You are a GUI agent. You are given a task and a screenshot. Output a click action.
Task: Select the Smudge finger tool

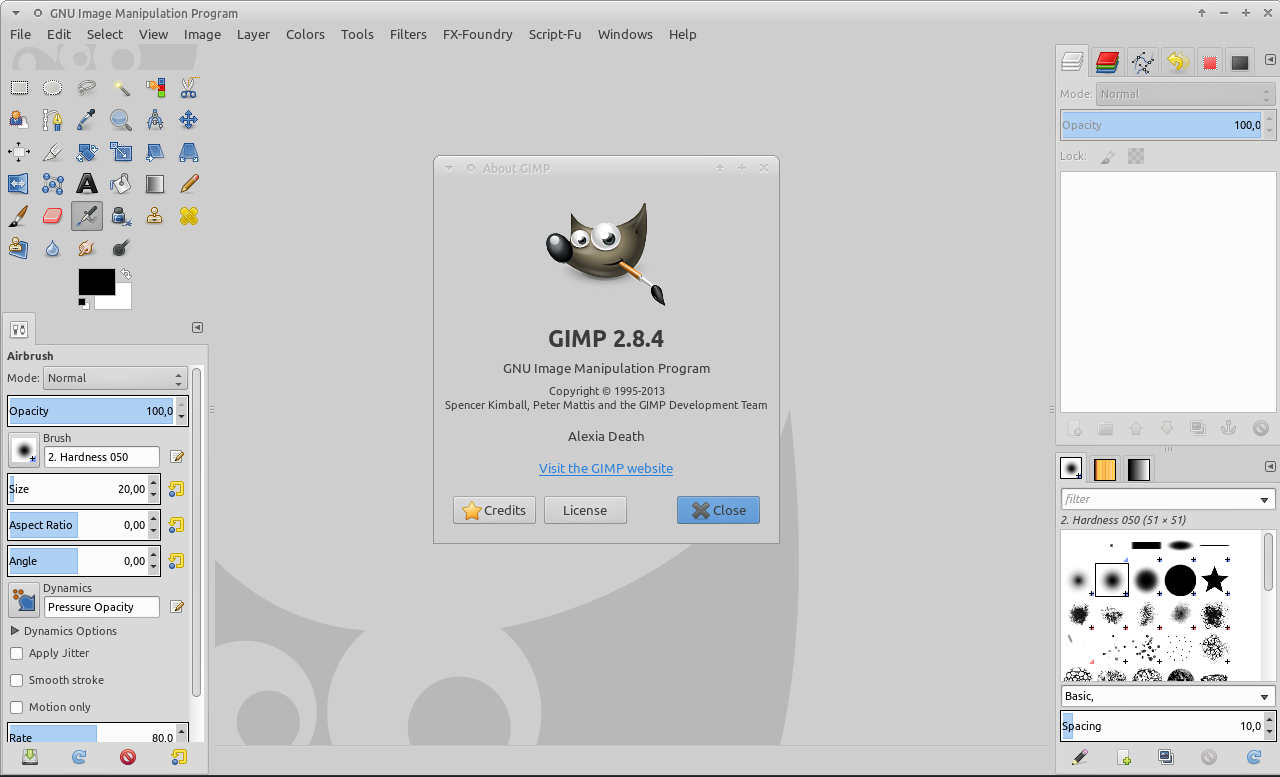point(87,248)
